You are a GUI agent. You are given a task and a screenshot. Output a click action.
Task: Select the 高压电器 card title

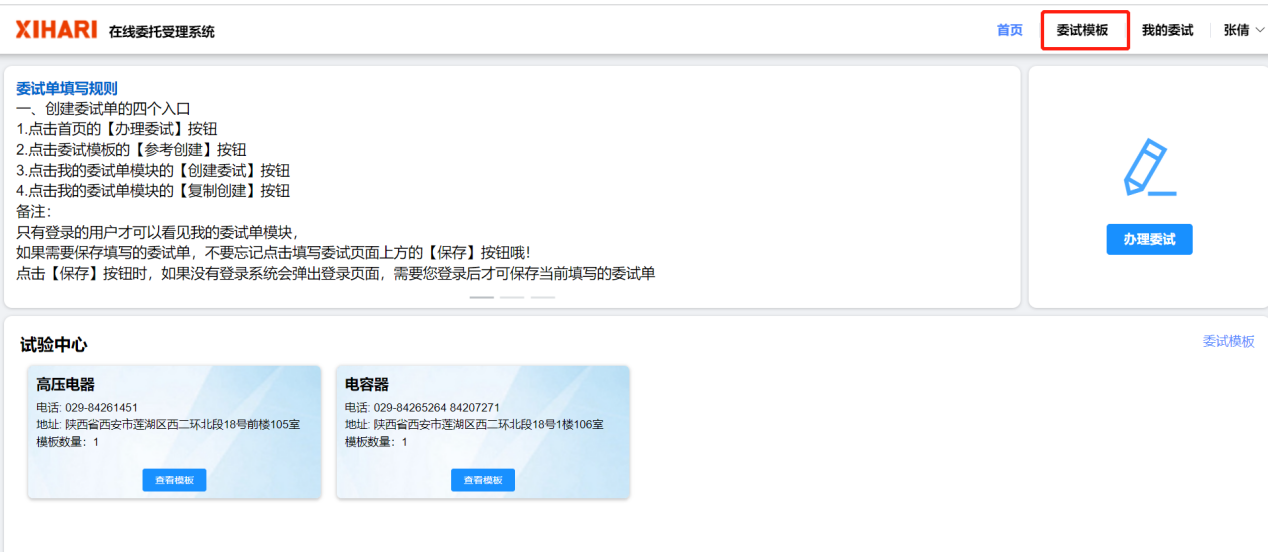[65, 385]
